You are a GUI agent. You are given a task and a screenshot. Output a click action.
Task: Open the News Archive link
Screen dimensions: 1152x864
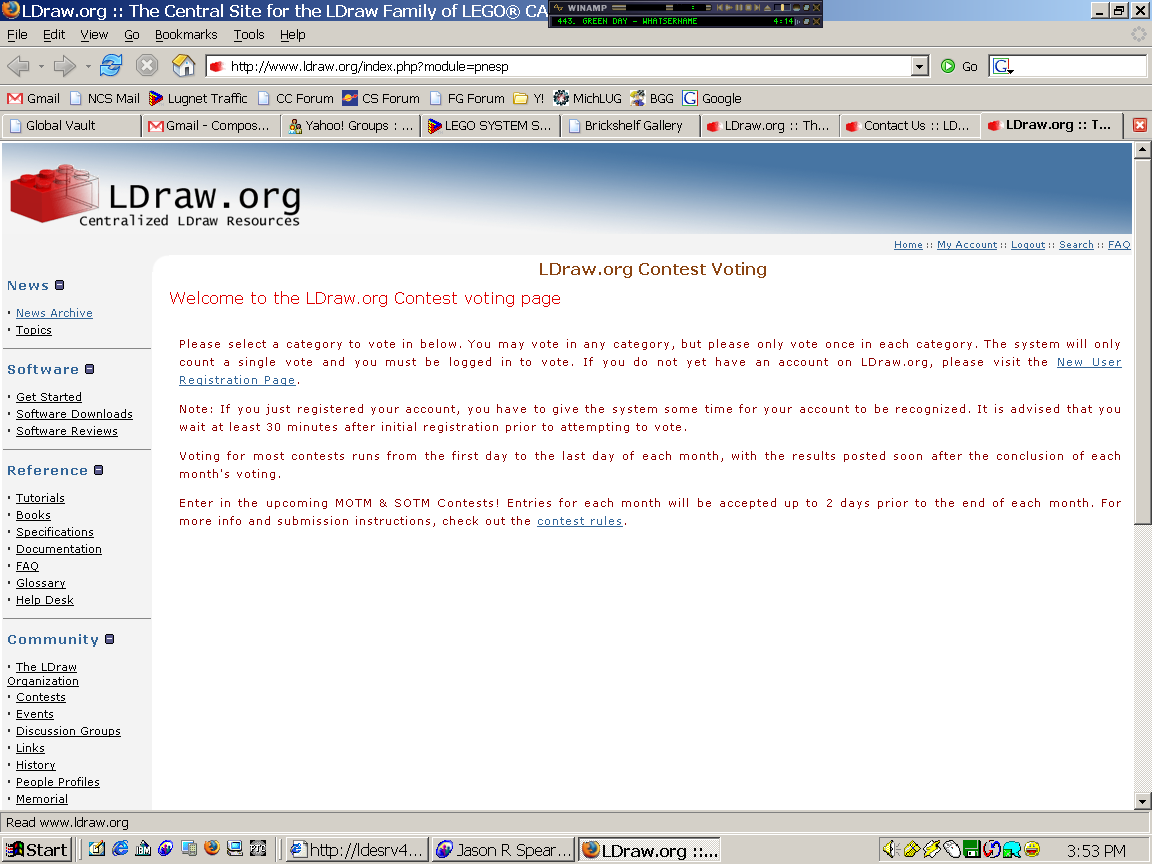click(54, 313)
